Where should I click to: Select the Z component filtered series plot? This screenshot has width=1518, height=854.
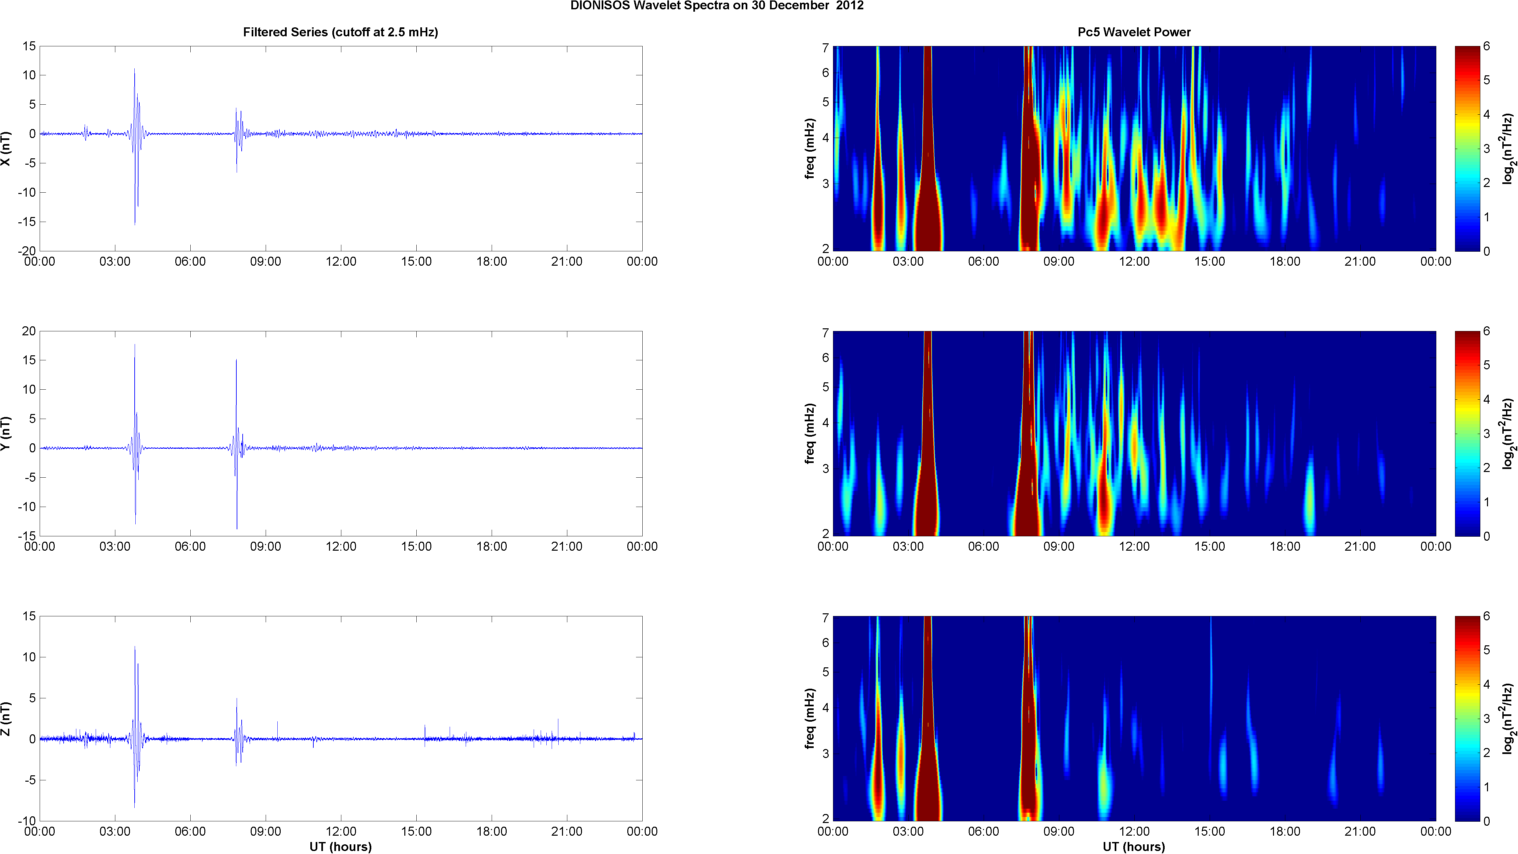pos(340,718)
